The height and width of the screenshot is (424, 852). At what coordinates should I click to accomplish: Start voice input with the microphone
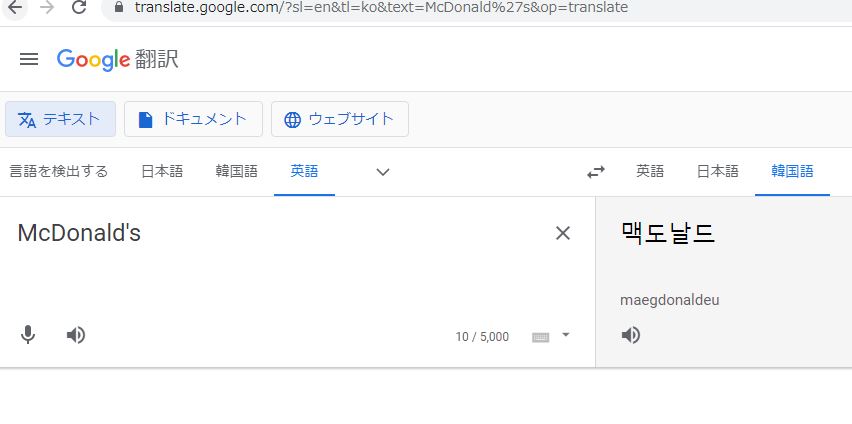coord(28,335)
